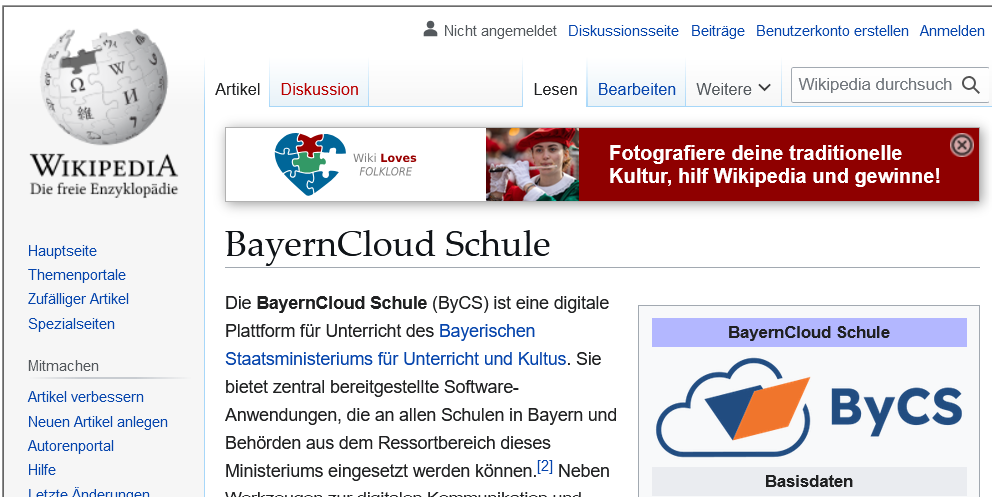
Task: Open the Diskussionsseite link
Action: [x=623, y=31]
